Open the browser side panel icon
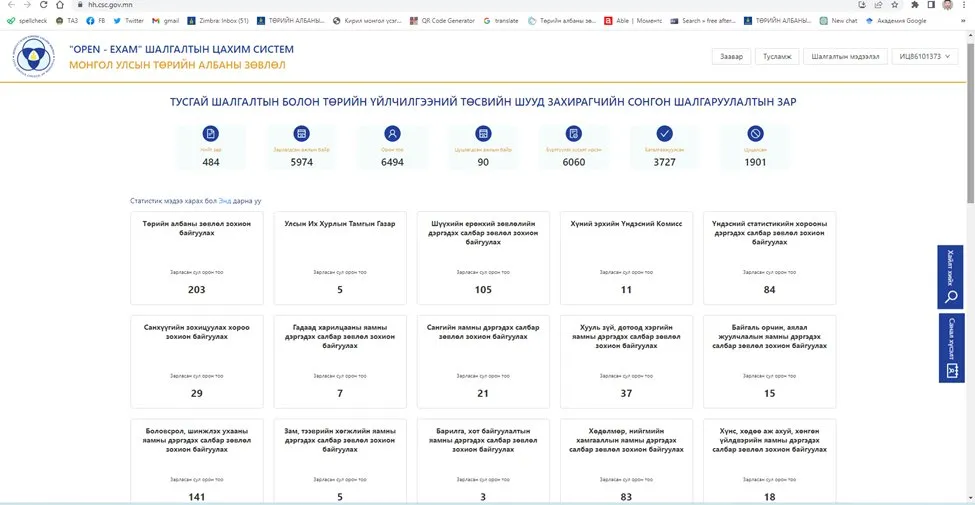The image size is (975, 505). click(x=931, y=4)
